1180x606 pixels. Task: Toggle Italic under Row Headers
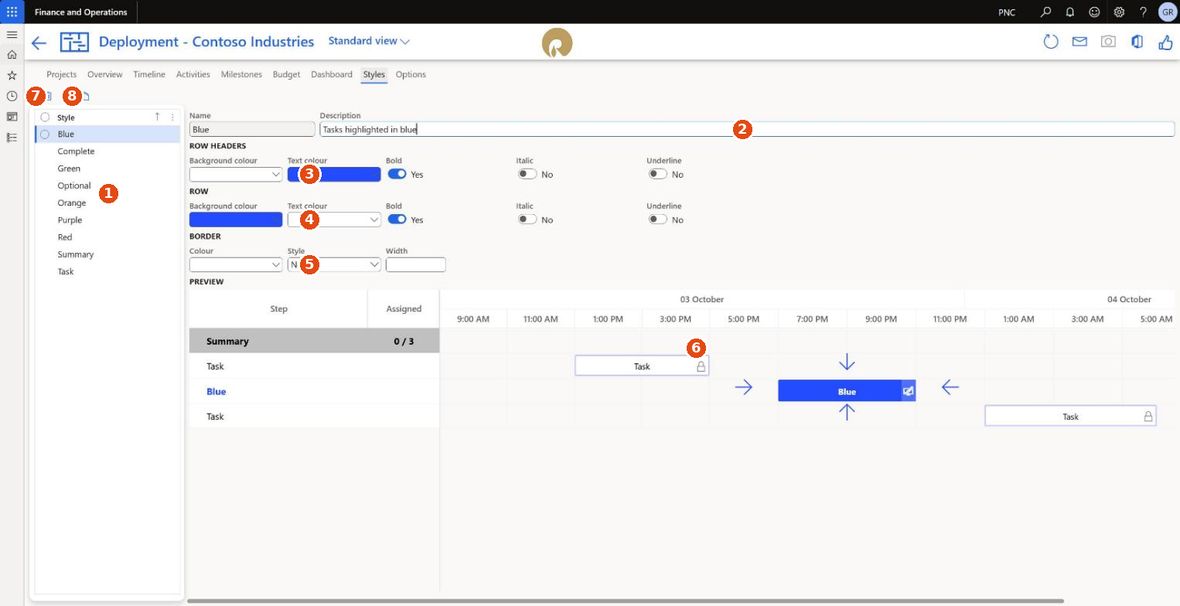click(527, 174)
